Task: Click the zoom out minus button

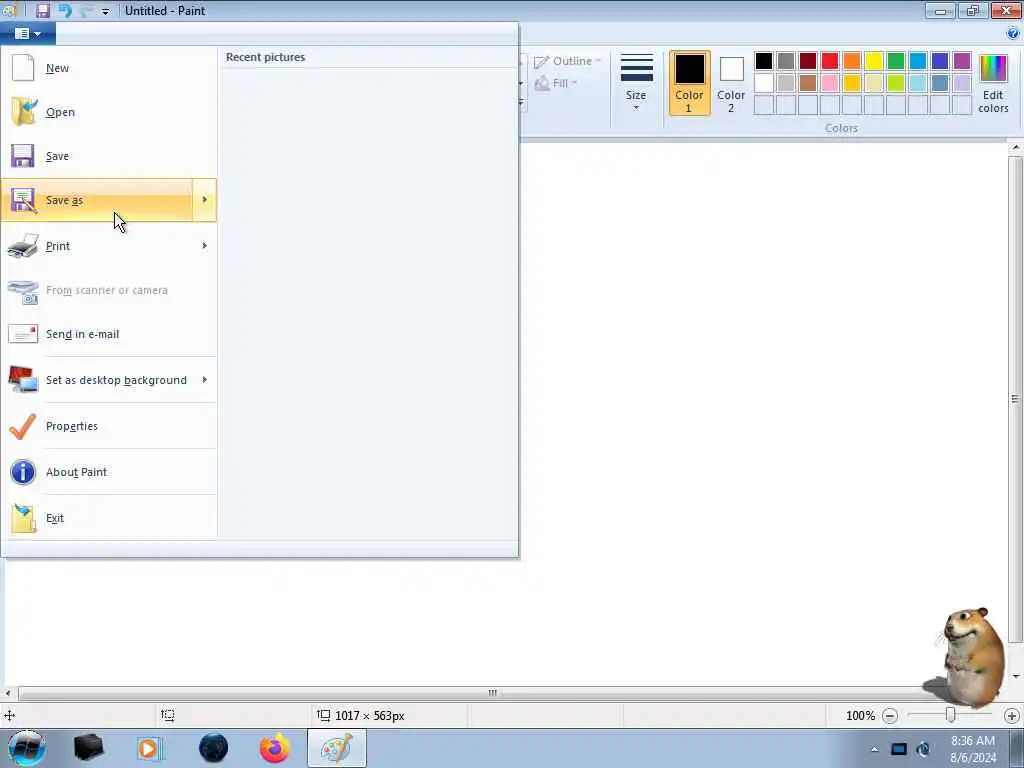Action: 889,716
